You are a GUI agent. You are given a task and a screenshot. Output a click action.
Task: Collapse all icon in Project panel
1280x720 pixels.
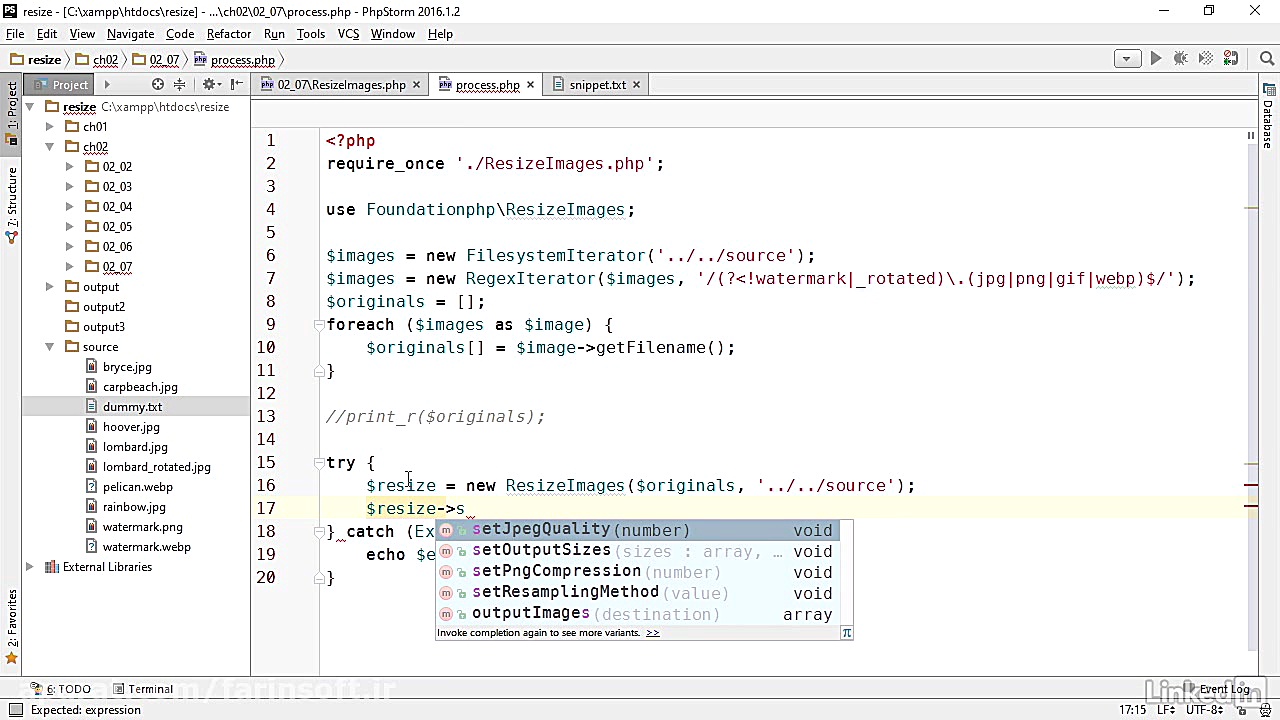coord(179,85)
